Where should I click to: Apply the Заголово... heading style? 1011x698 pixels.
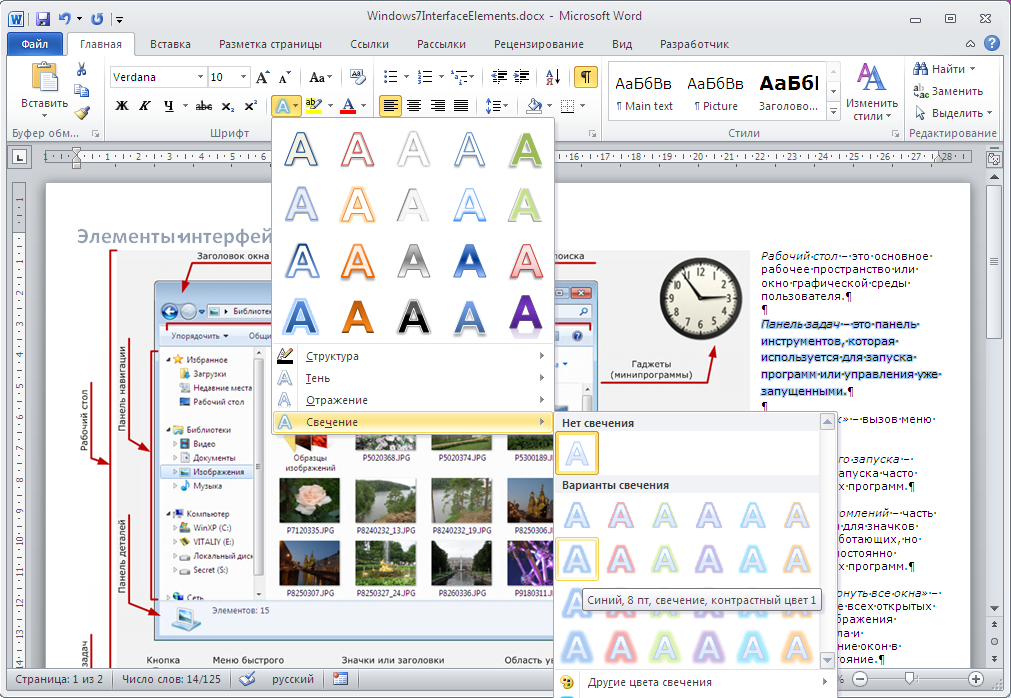tap(789, 92)
